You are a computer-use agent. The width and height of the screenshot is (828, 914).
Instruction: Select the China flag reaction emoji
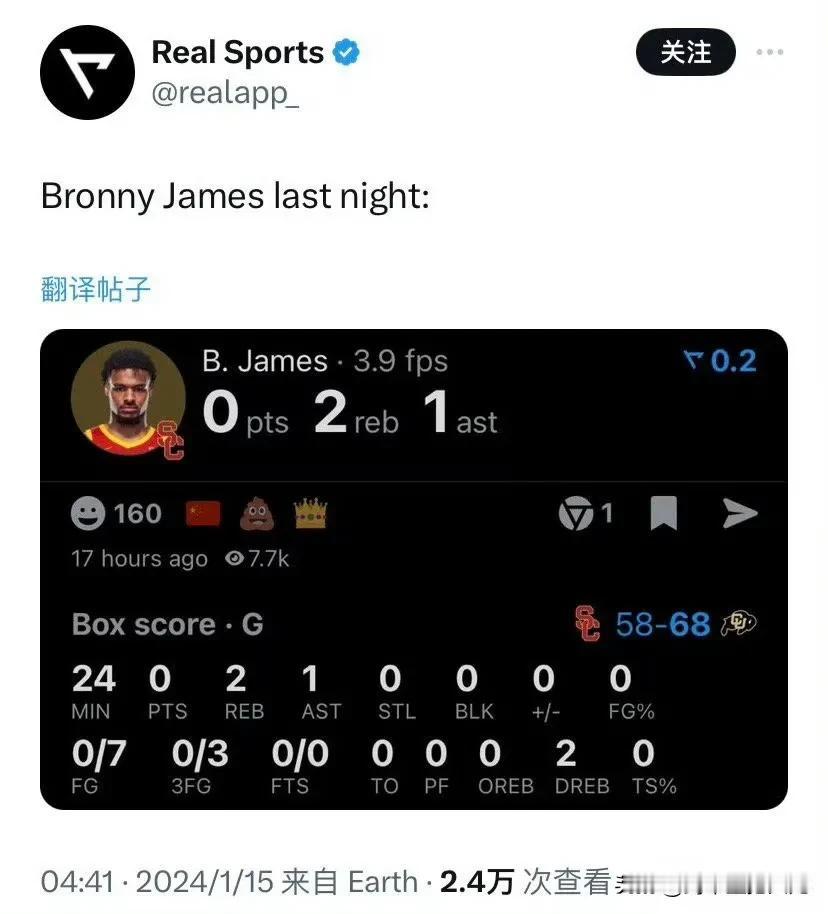coord(203,514)
